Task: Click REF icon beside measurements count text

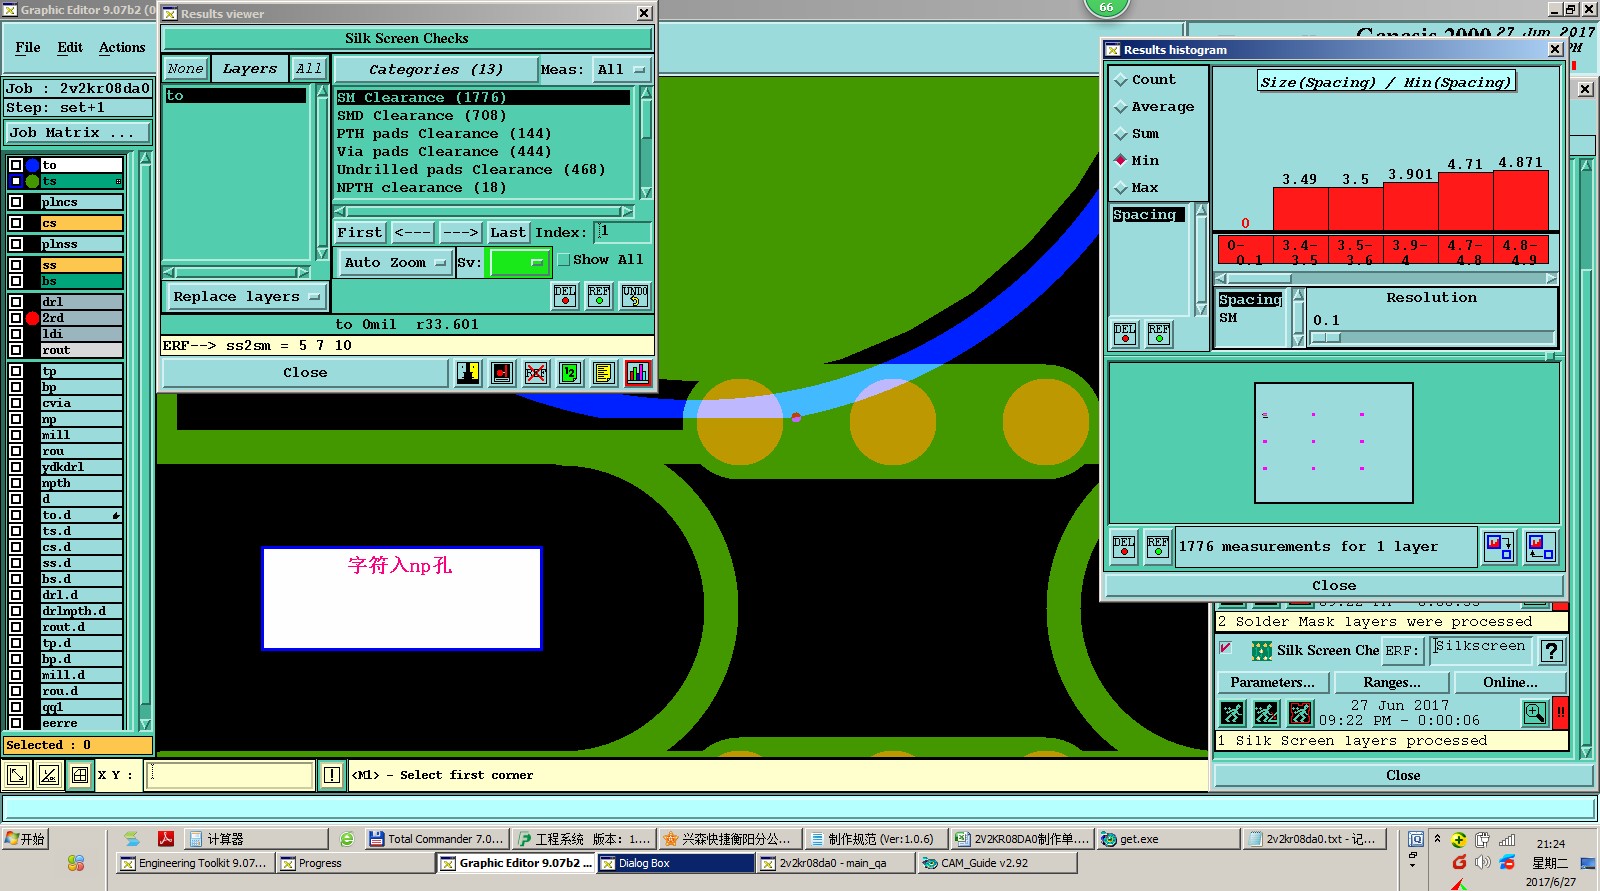Action: tap(1158, 547)
